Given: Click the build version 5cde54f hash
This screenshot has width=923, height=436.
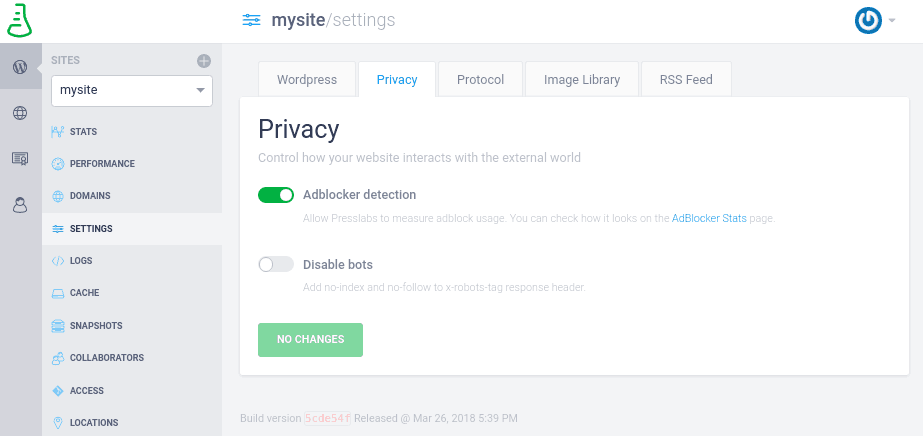Looking at the screenshot, I should click(x=327, y=419).
